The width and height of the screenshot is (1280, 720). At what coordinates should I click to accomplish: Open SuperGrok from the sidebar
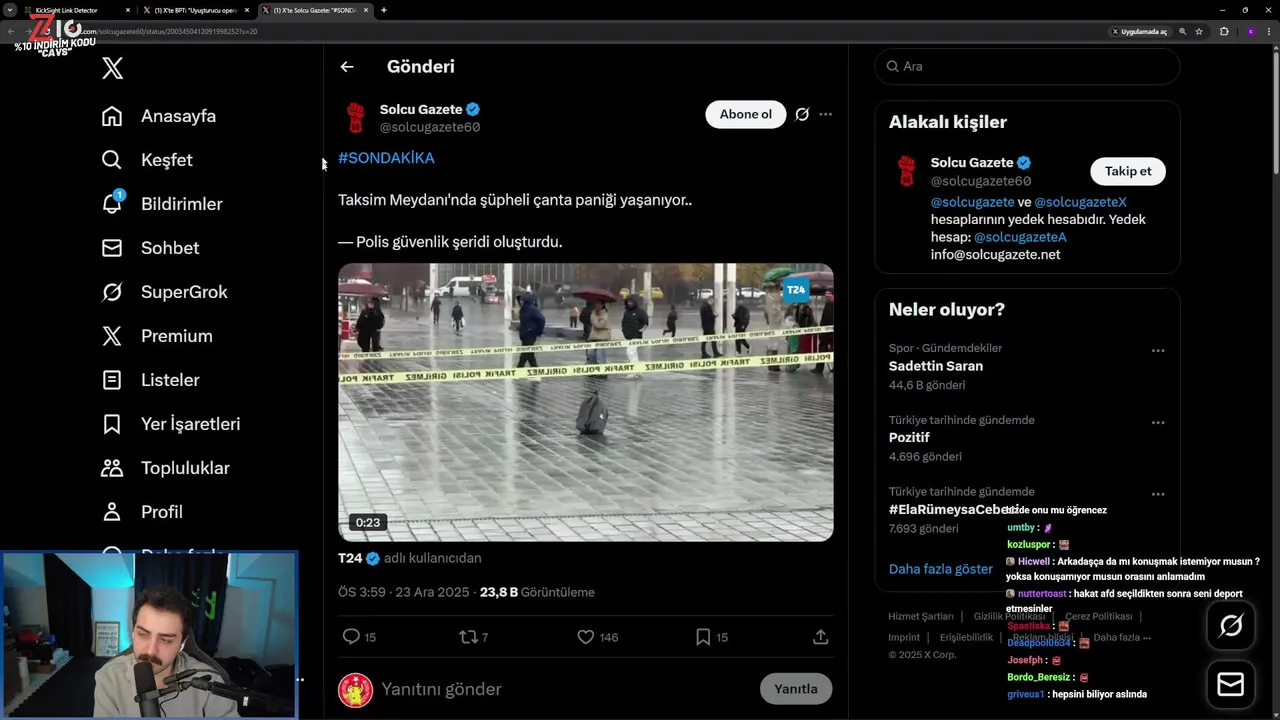tap(164, 292)
